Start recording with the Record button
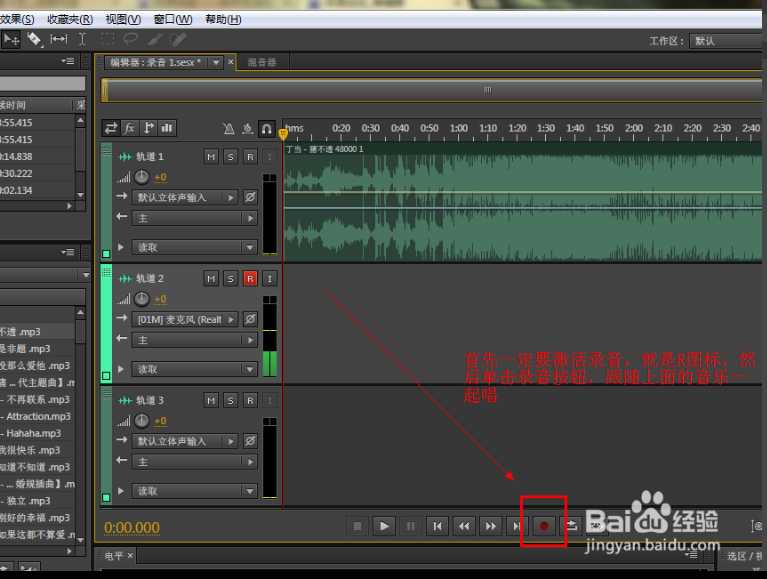The width and height of the screenshot is (767, 579). click(x=543, y=526)
